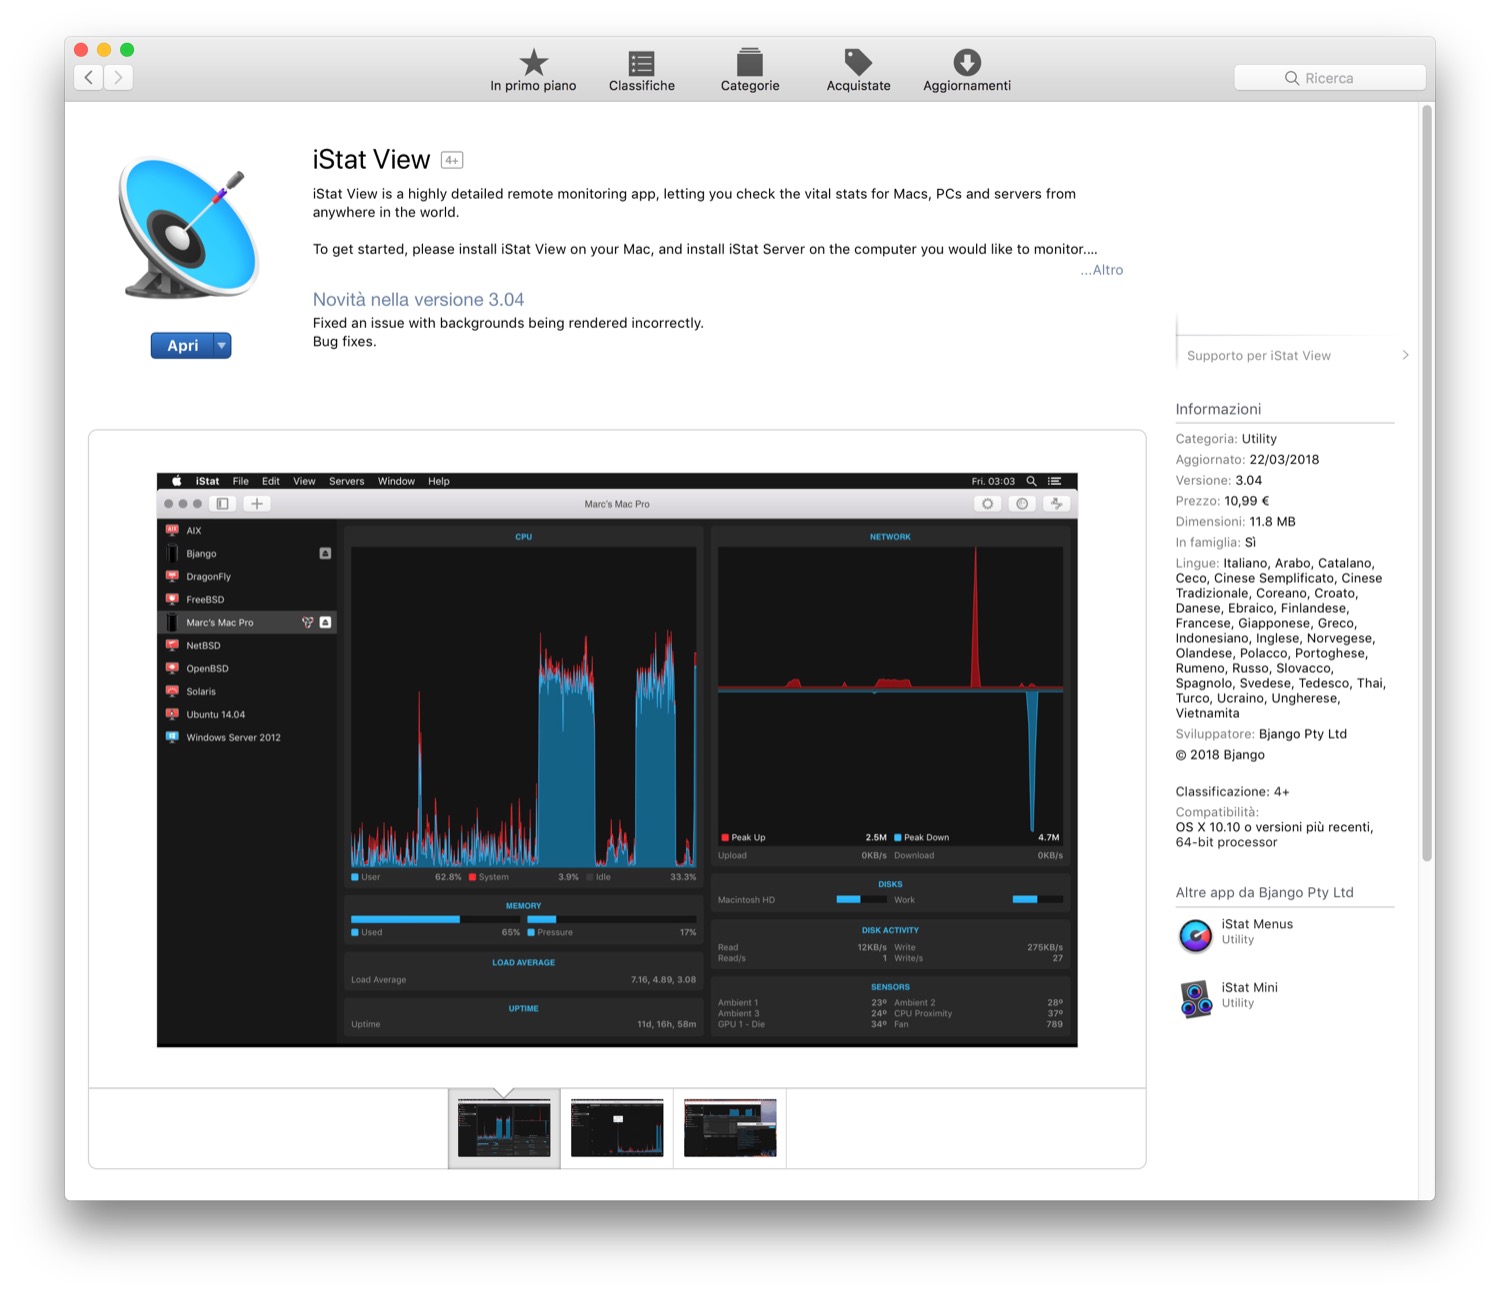The width and height of the screenshot is (1500, 1293).
Task: Expand the description with the ...Altro link
Action: [1102, 270]
